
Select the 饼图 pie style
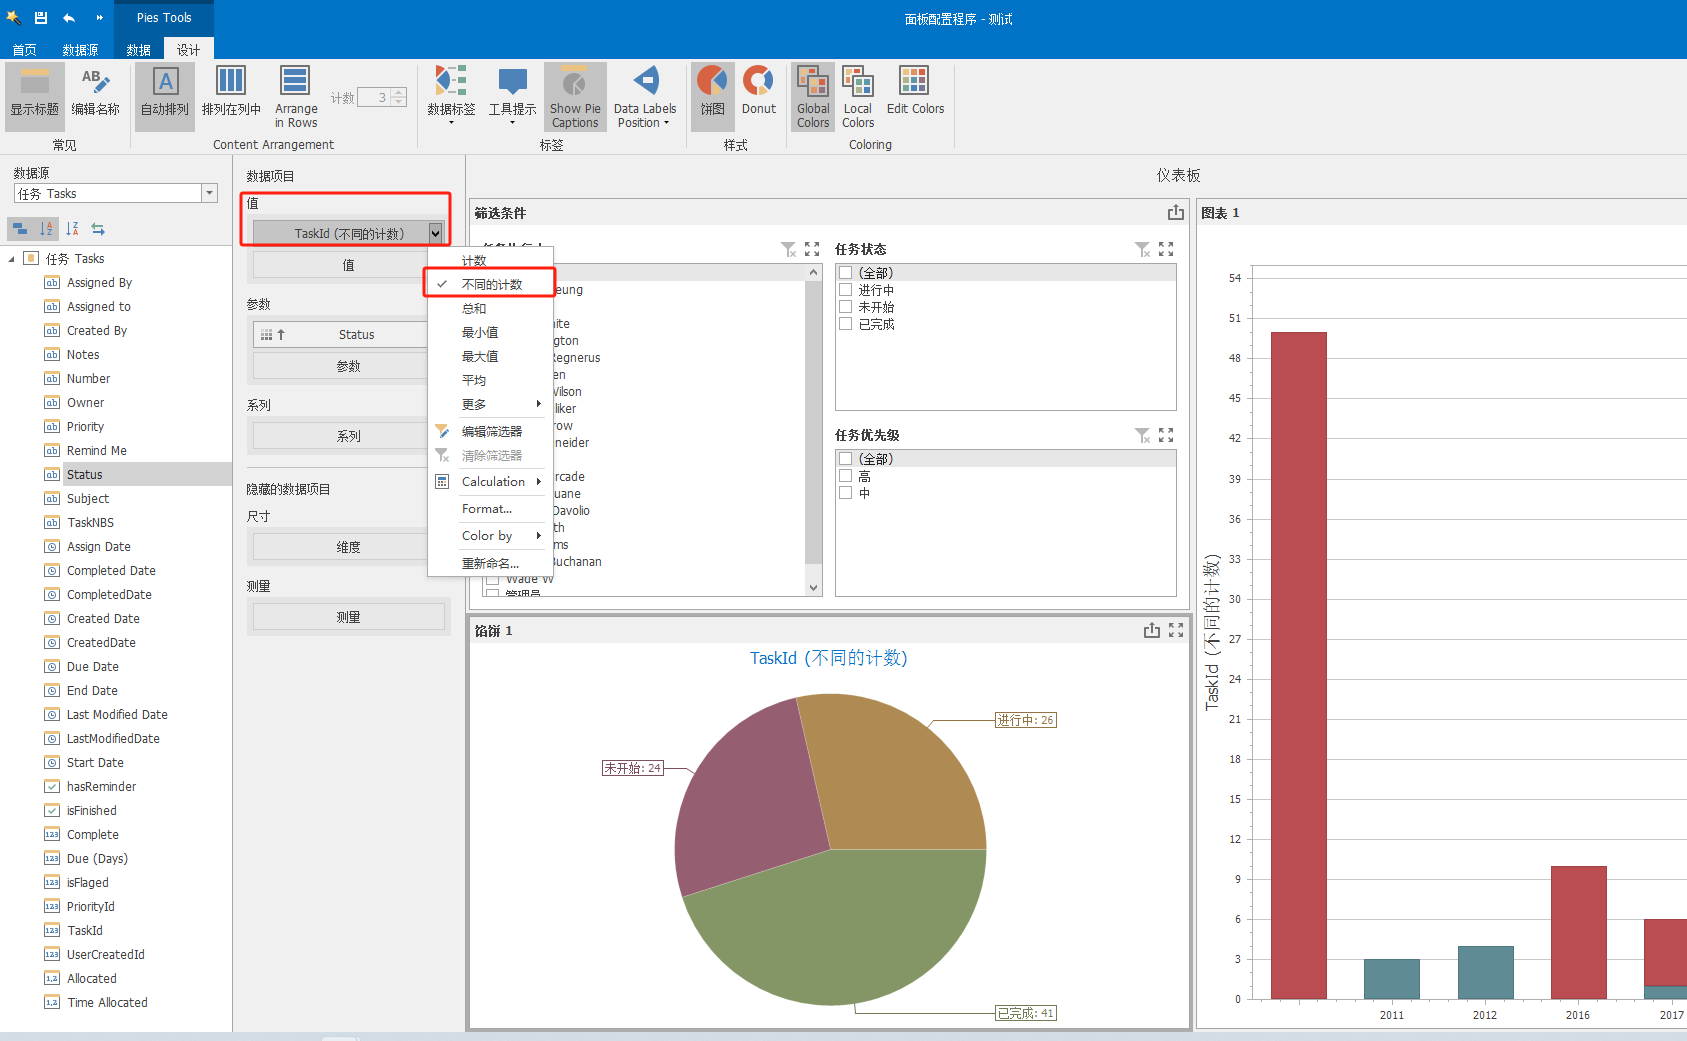click(712, 95)
